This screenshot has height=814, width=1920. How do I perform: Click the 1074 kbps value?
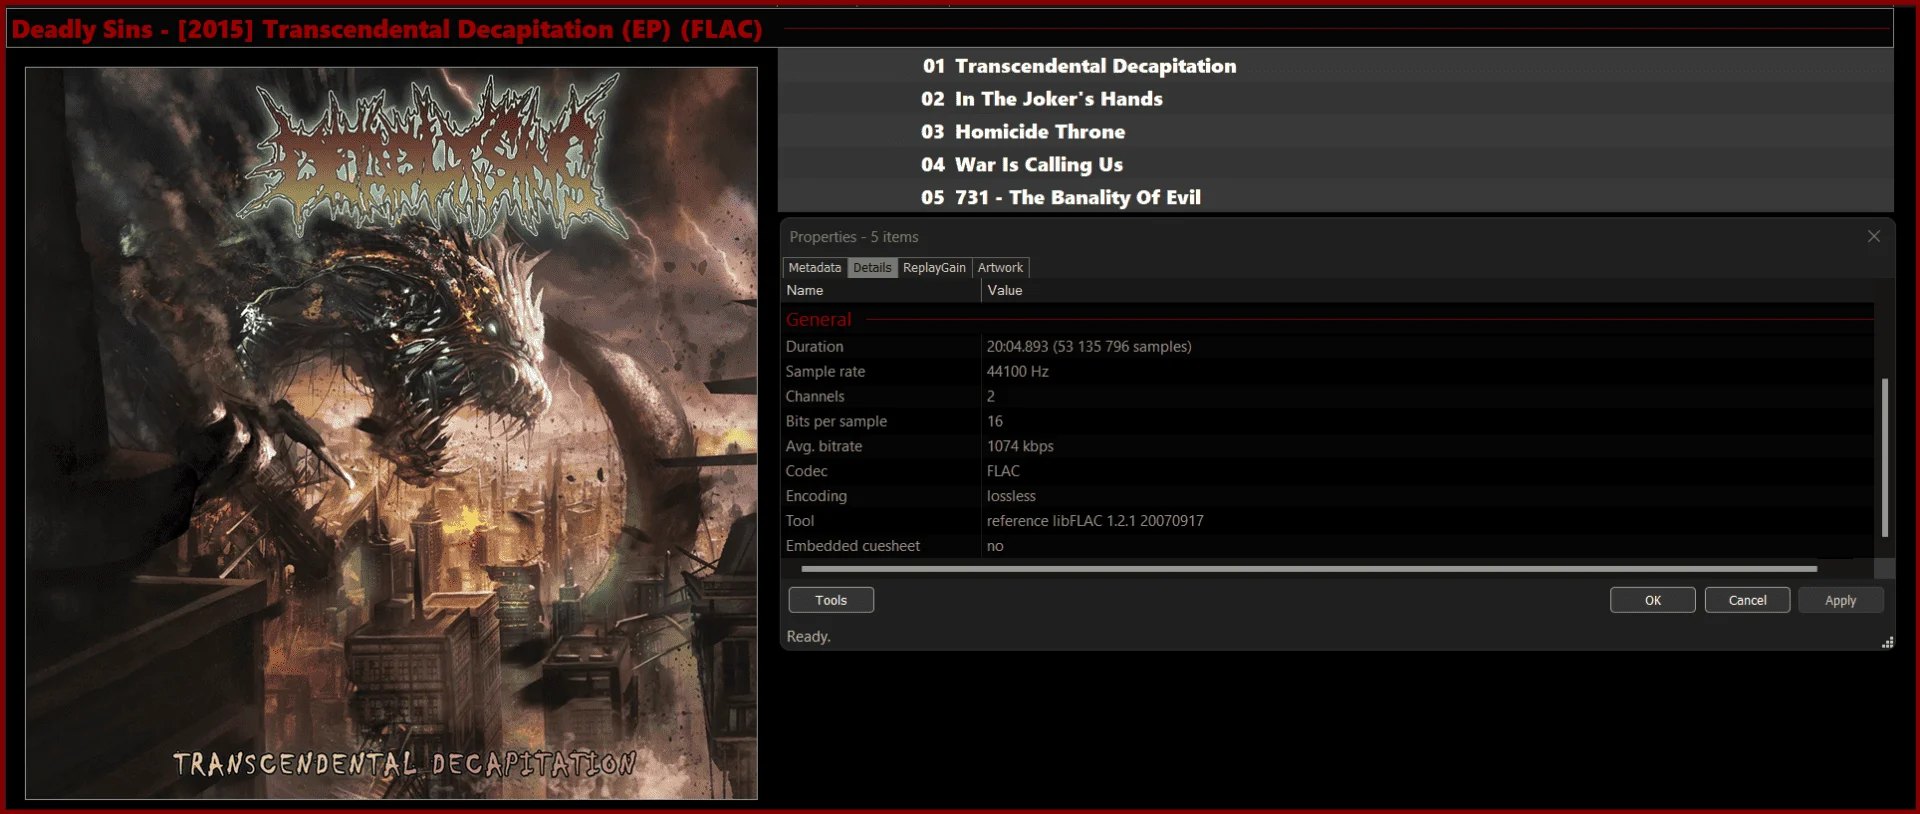pos(1020,446)
